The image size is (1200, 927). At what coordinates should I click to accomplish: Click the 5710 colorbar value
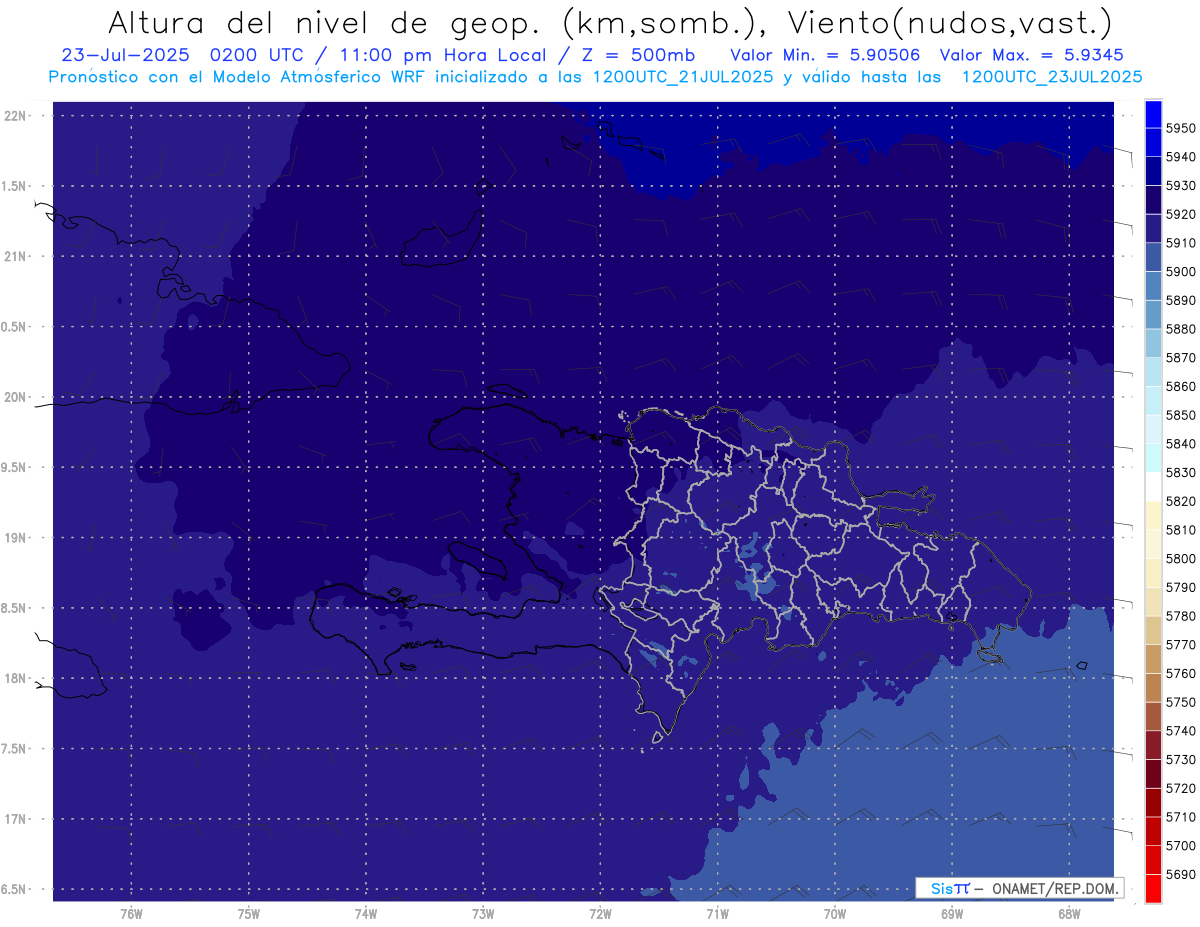pyautogui.click(x=1181, y=817)
